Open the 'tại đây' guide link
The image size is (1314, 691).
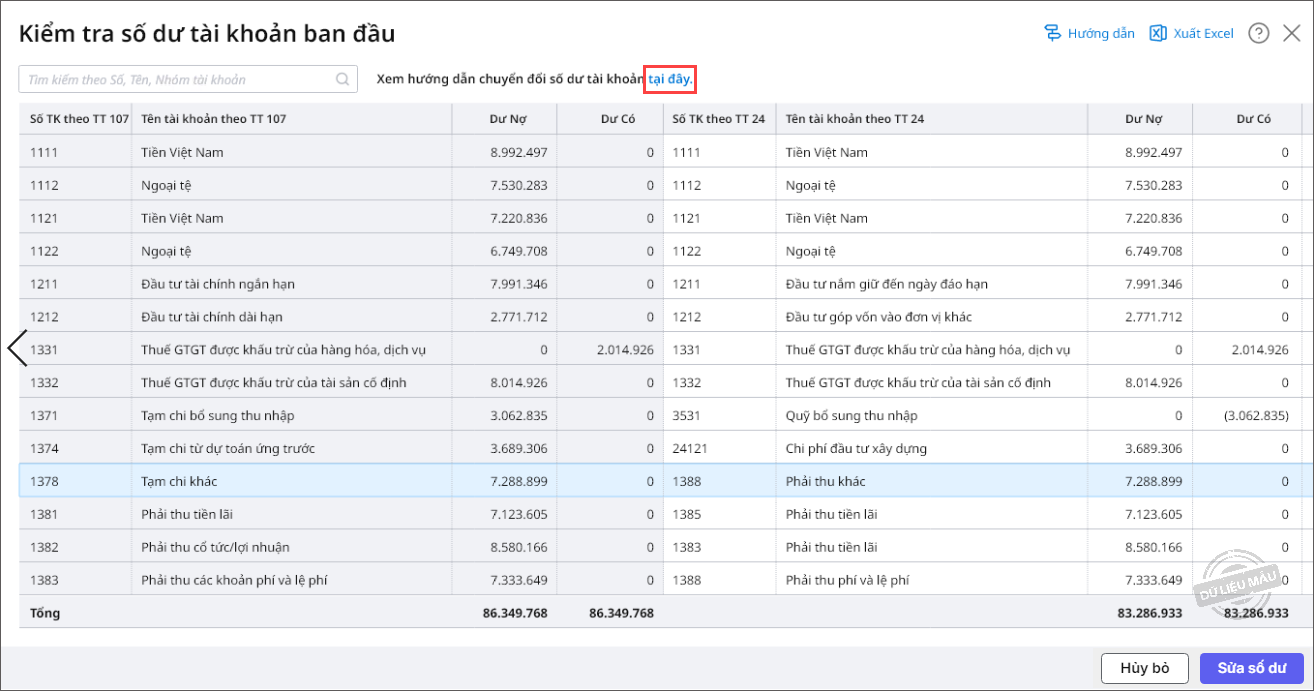(670, 79)
